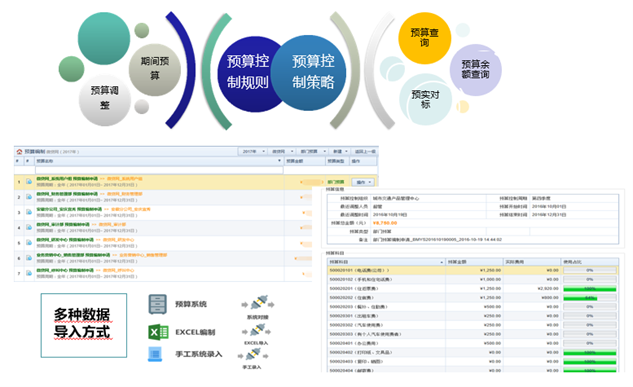
Task: Click the full green bar in row 500020201
Action: point(589,289)
